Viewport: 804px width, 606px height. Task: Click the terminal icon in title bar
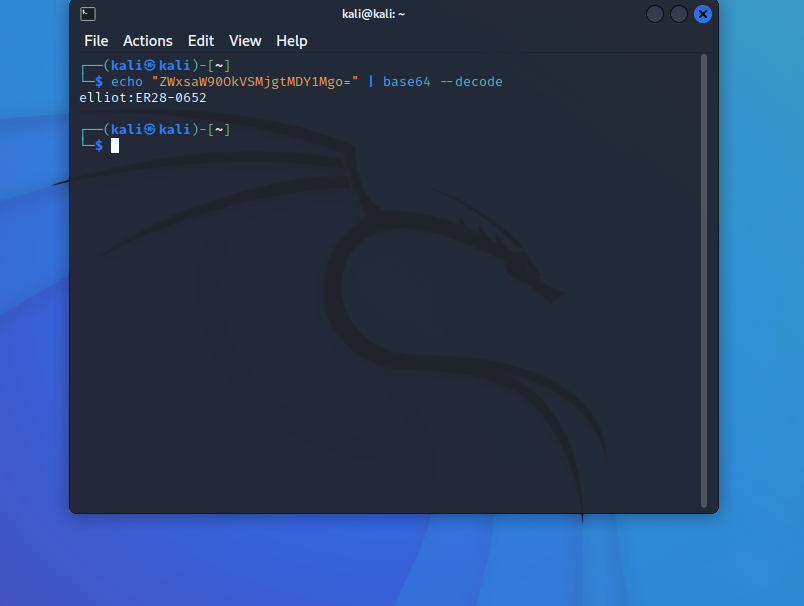tap(88, 14)
